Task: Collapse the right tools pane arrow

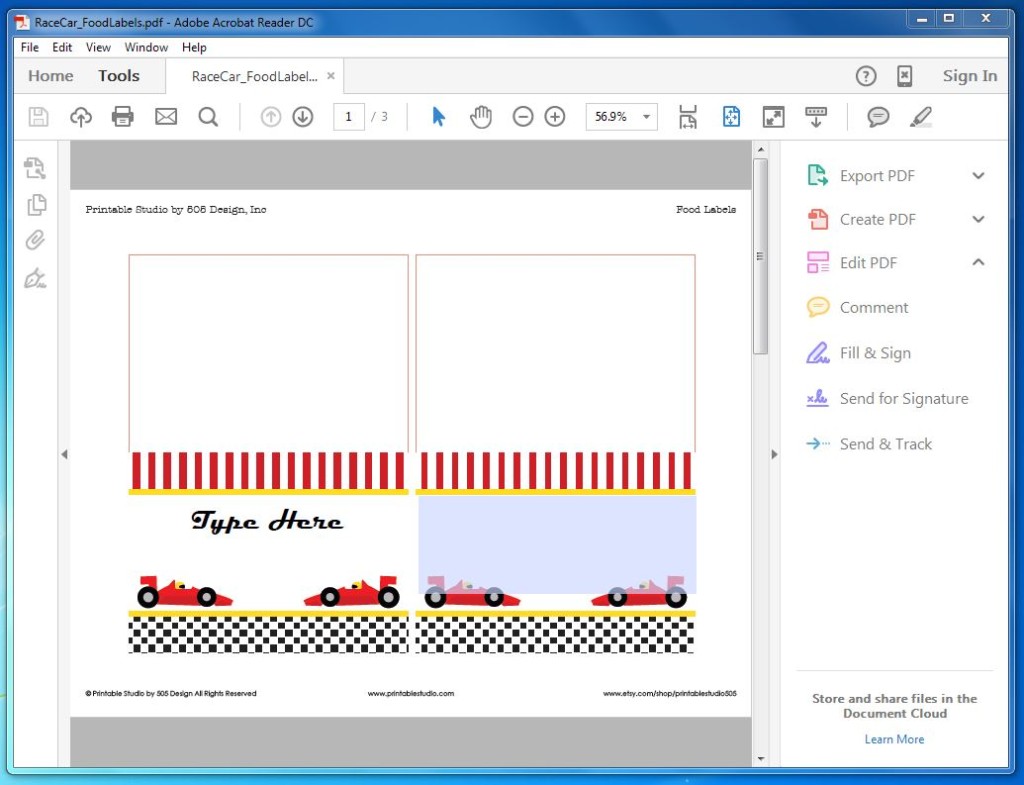Action: (x=775, y=454)
